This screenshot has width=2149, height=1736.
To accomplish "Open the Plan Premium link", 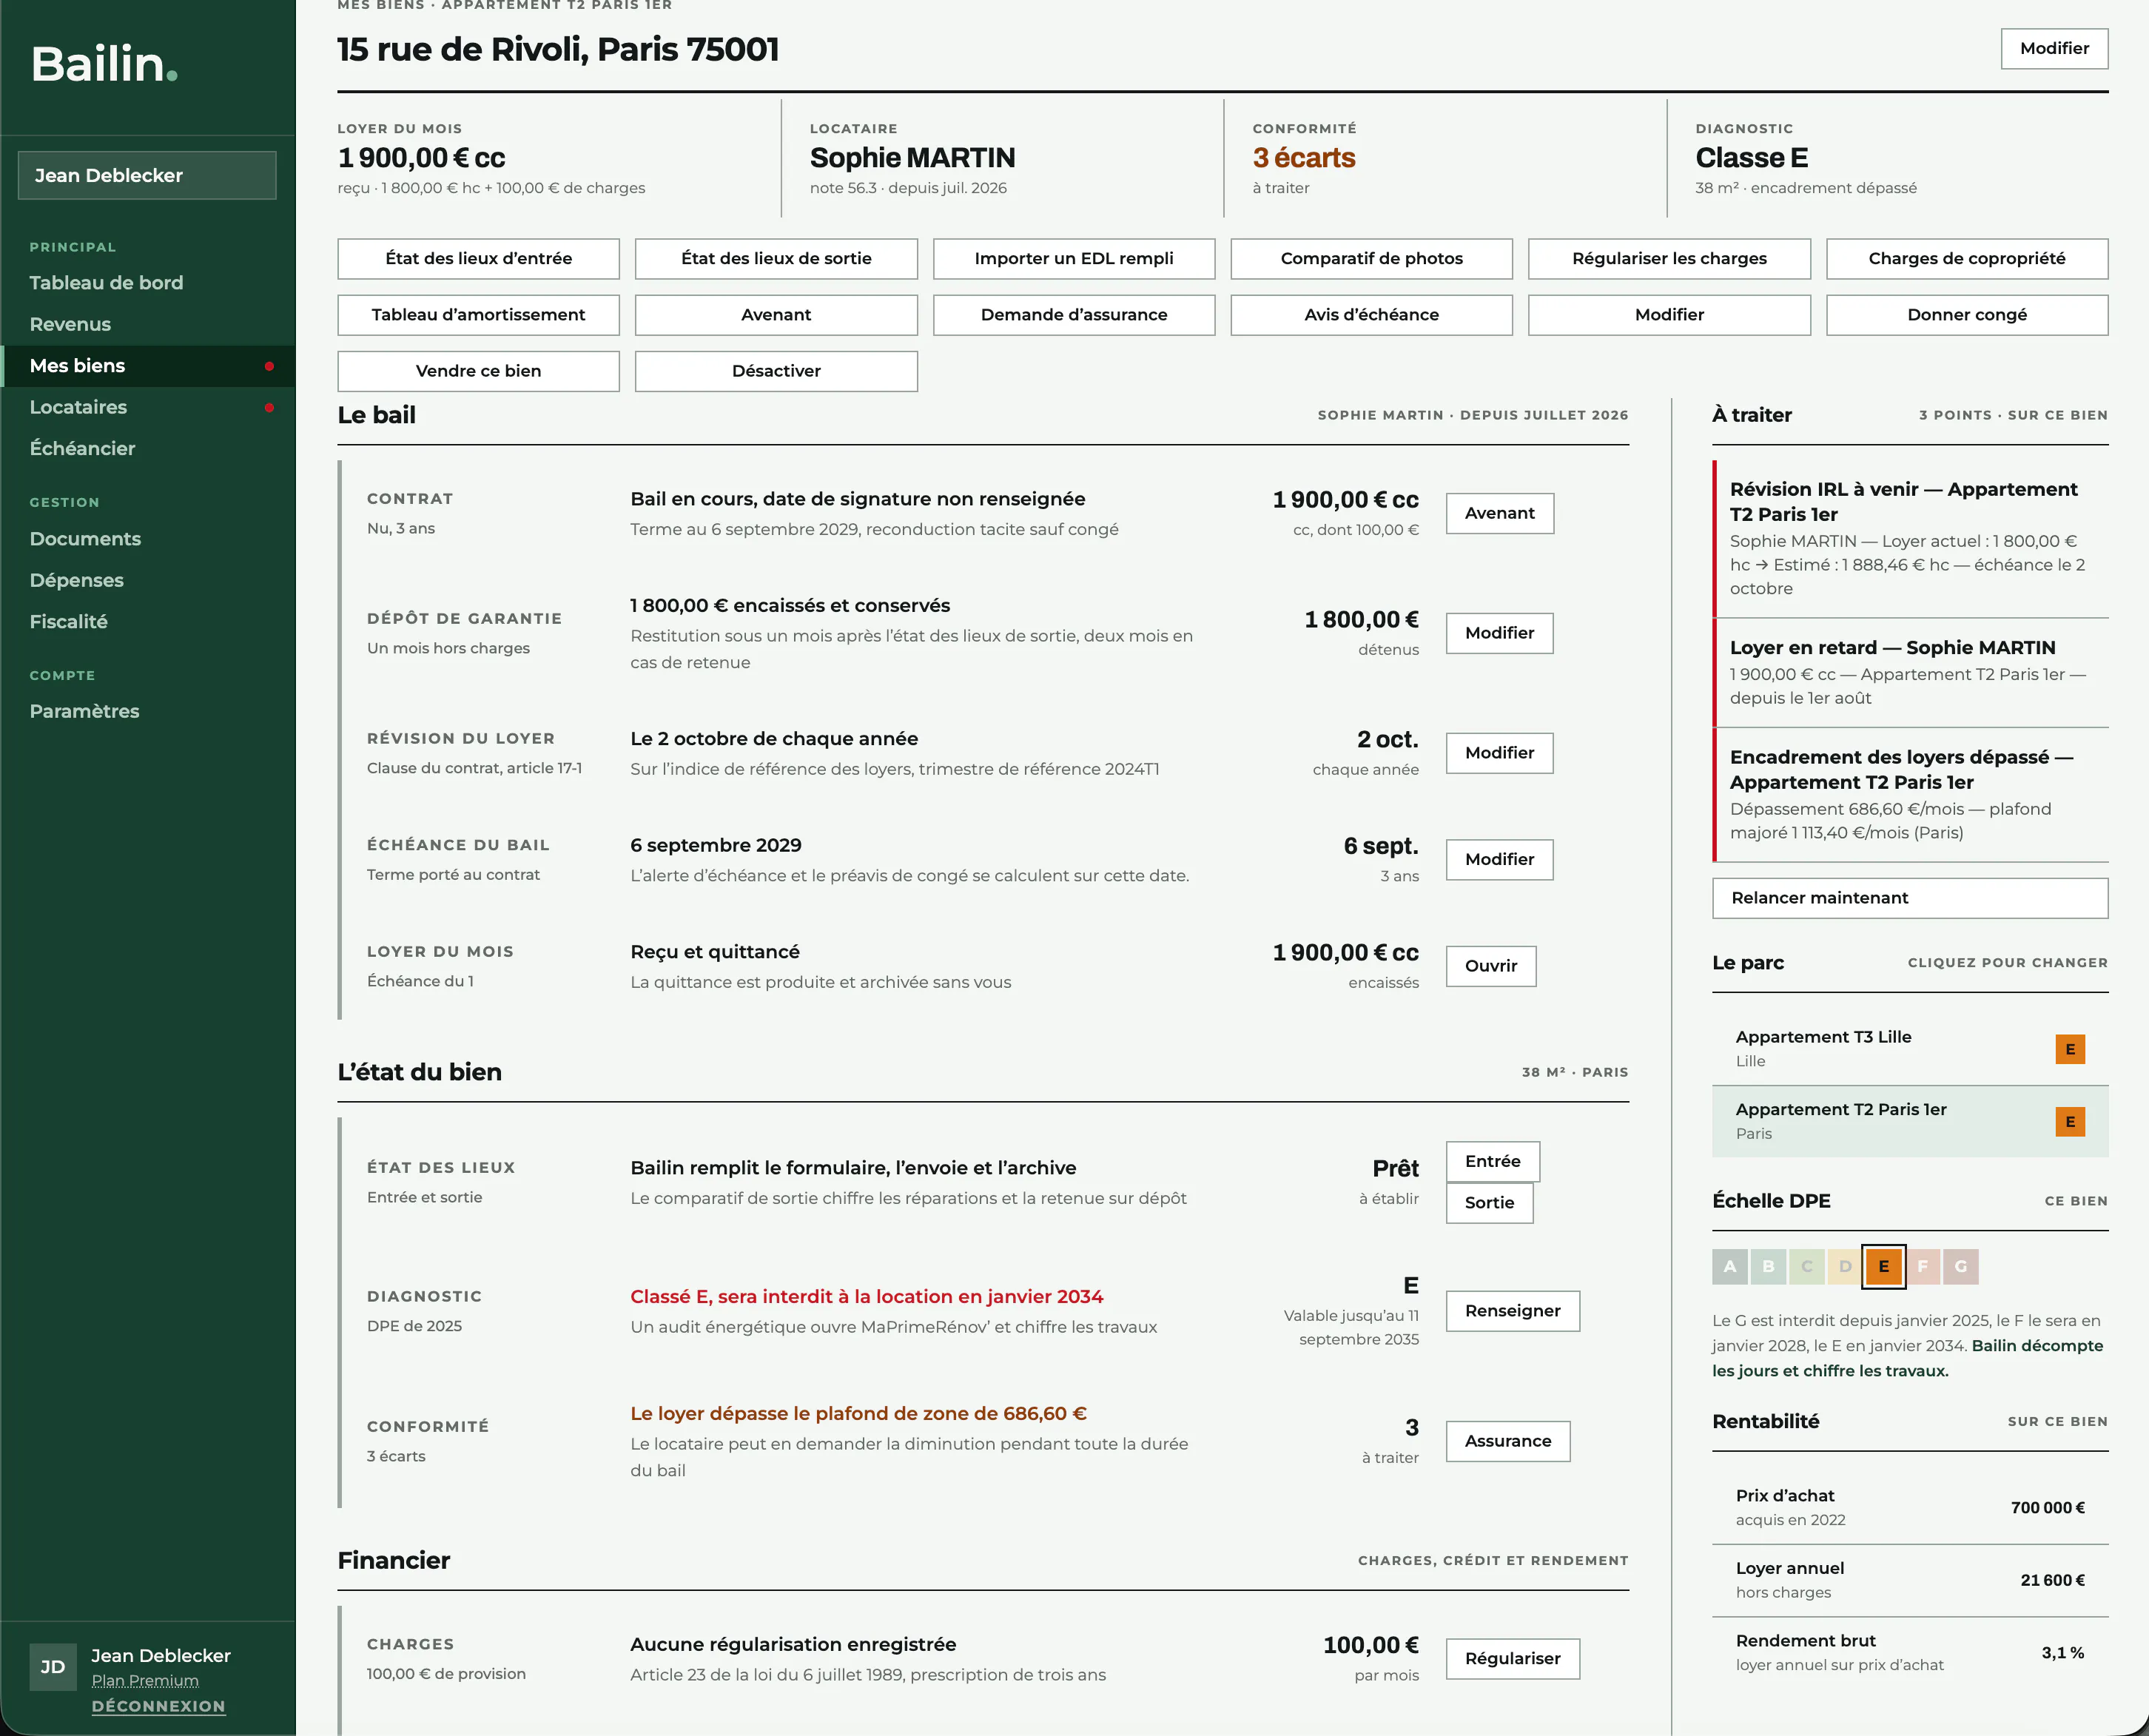I will coord(145,1680).
